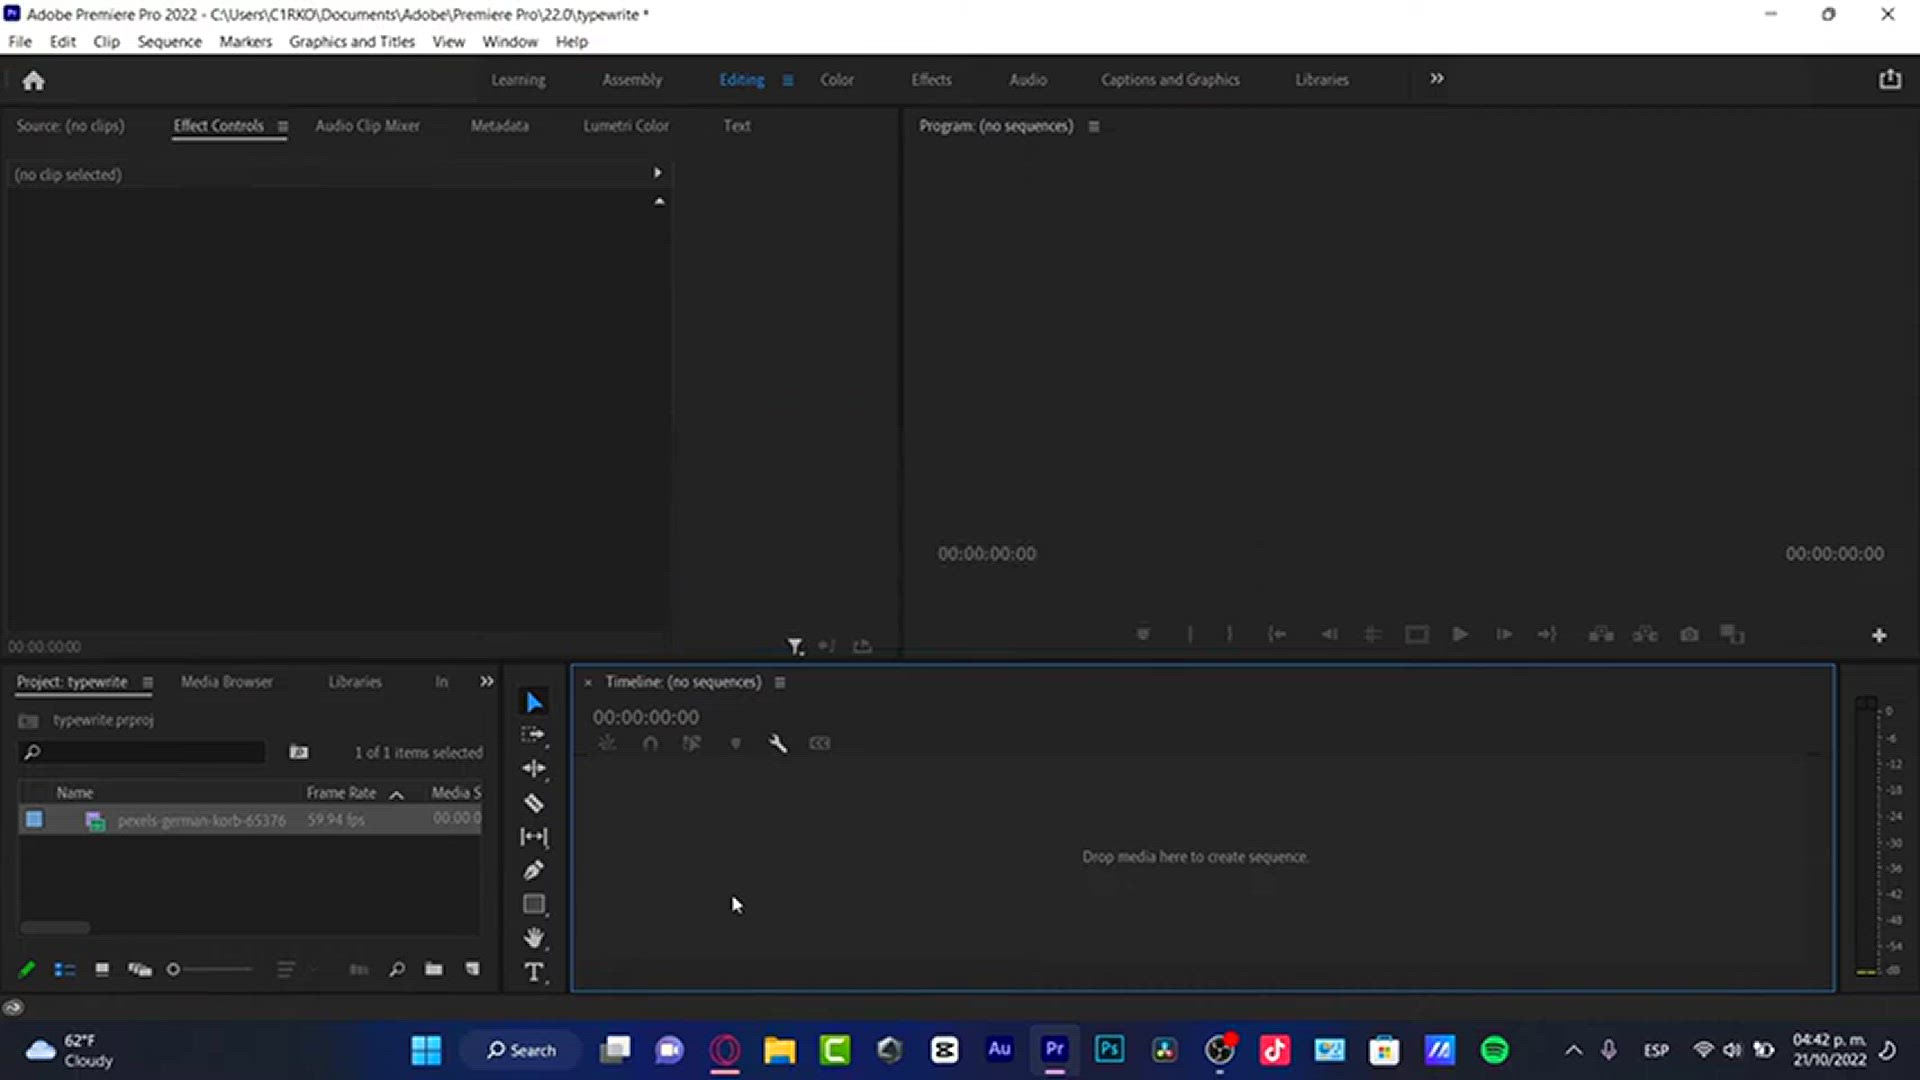This screenshot has height=1080, width=1920.
Task: Toggle linked selection in timeline
Action: point(692,743)
